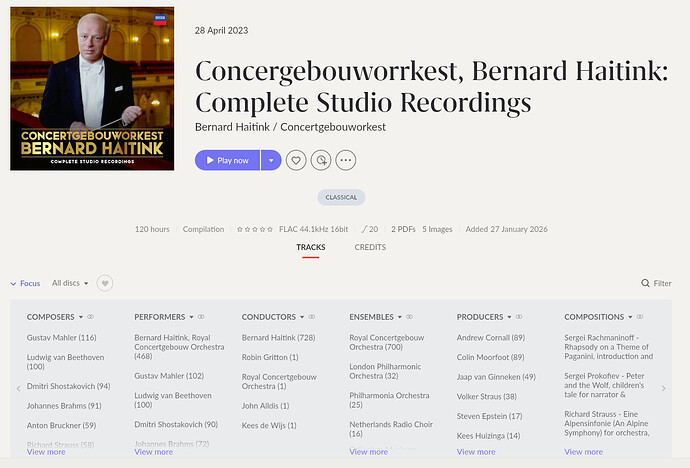The width and height of the screenshot is (690, 468).
Task: Open the three-dots more options menu
Action: pyautogui.click(x=345, y=160)
